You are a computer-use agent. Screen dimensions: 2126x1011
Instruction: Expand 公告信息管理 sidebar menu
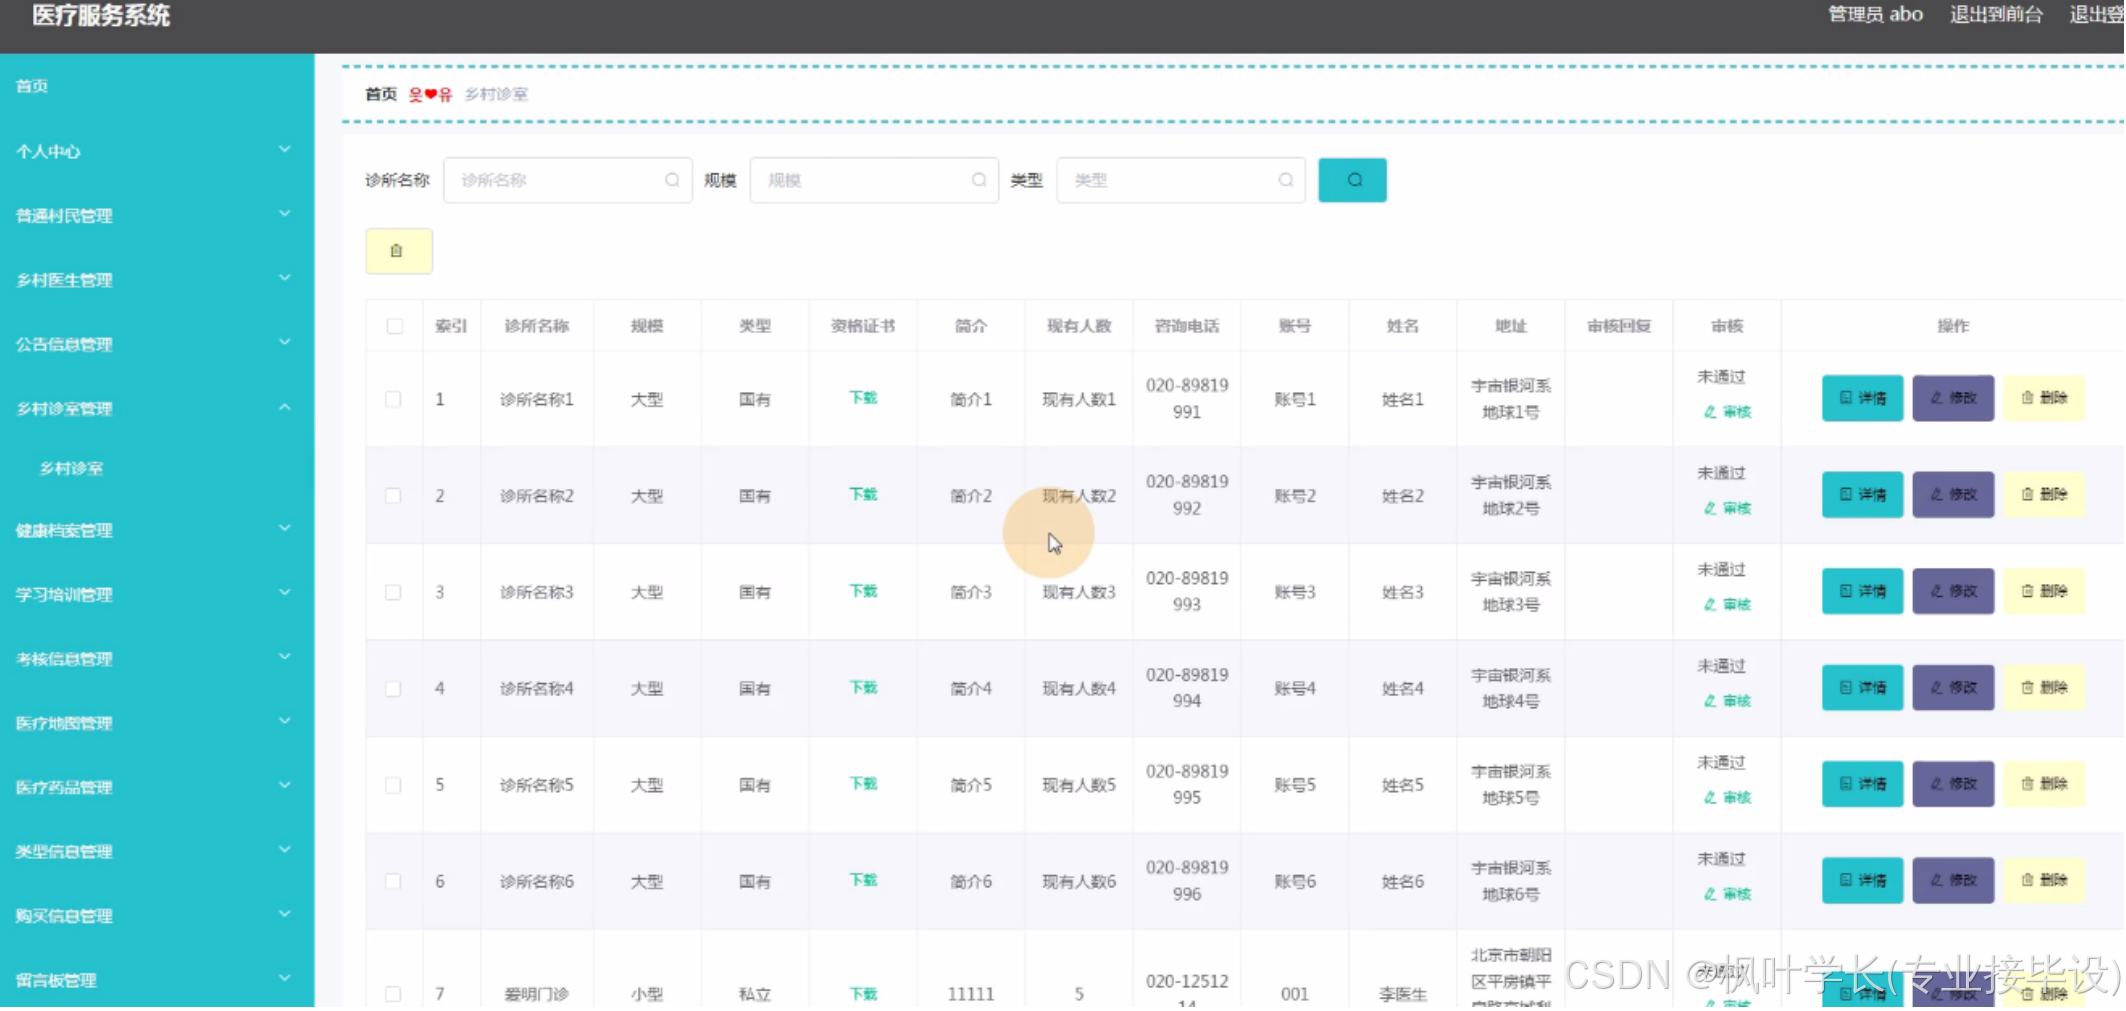157,344
